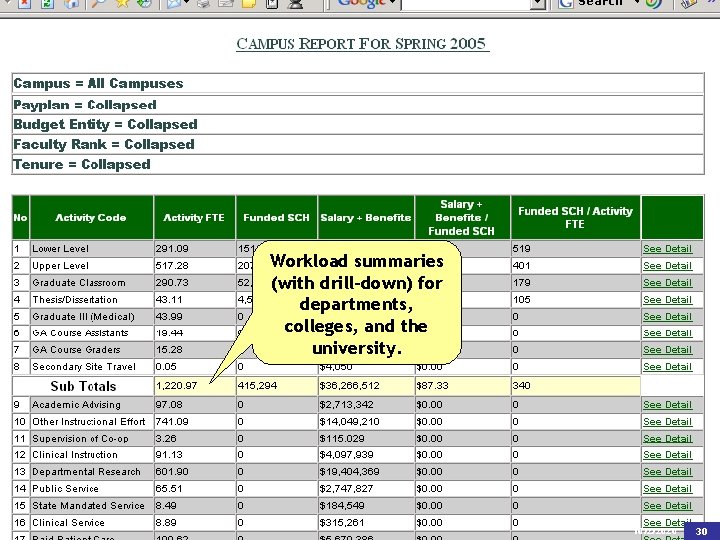Screen dimensions: 720x540
Task: Click the Lower Level ratio value 519
Action: pos(522,249)
